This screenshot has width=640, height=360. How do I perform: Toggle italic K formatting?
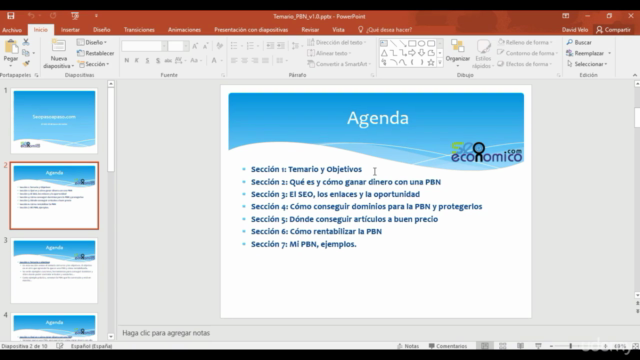click(x=137, y=60)
